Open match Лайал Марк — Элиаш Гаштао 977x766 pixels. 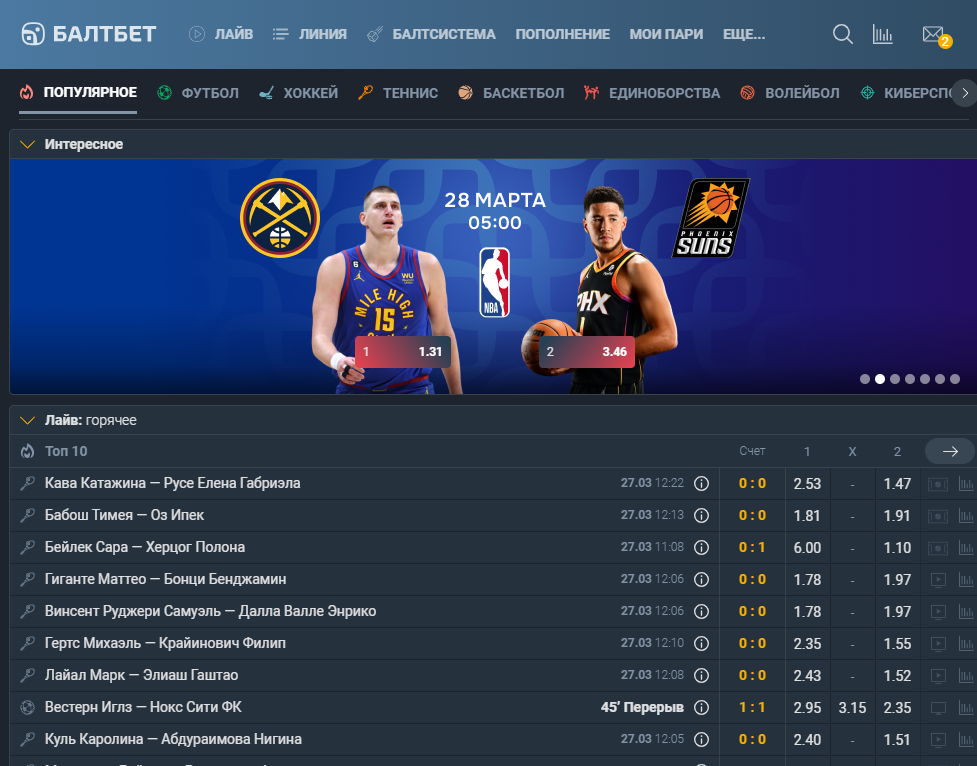point(141,675)
